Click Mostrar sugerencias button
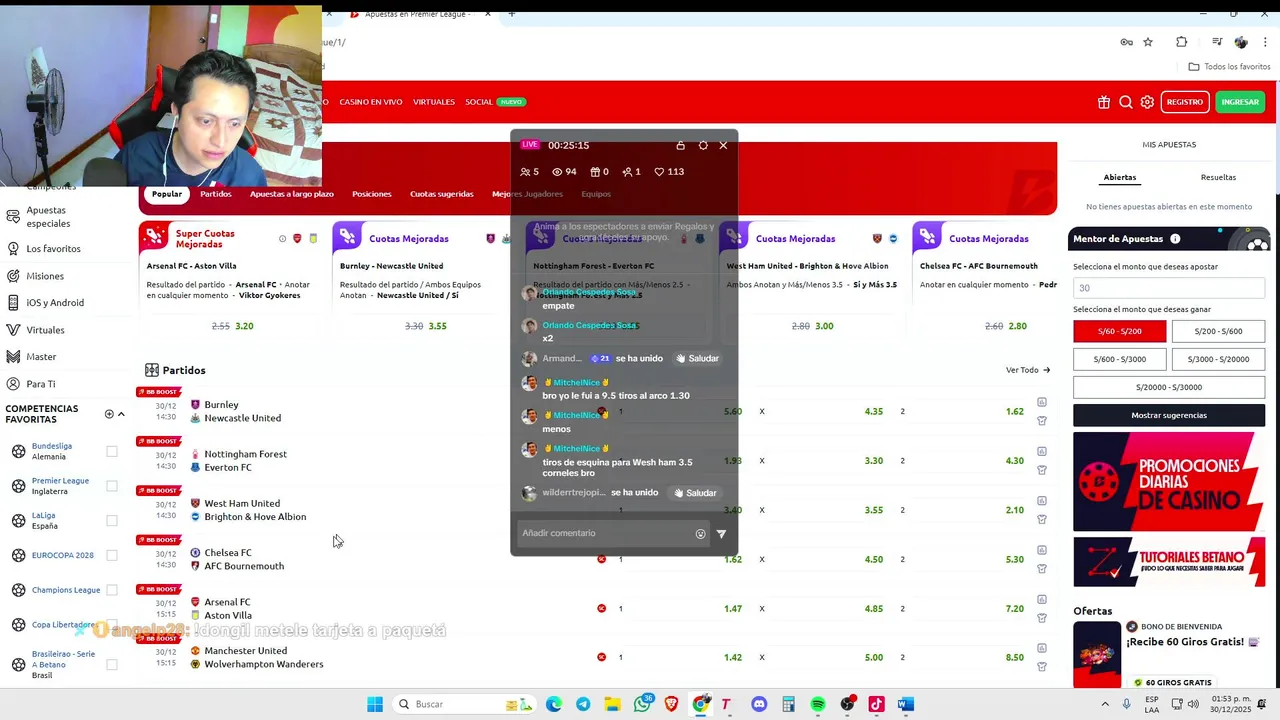The image size is (1280, 720). pos(1169,415)
